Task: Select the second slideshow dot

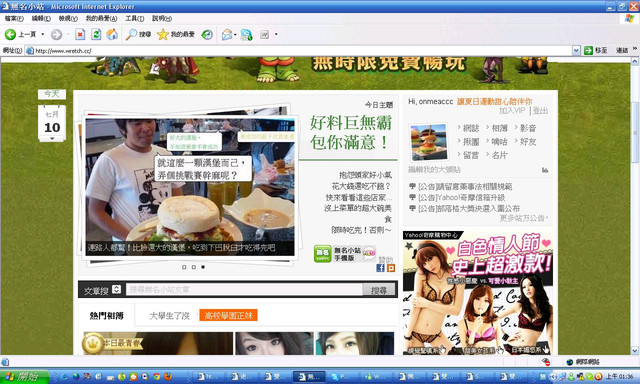Action: pos(193,267)
